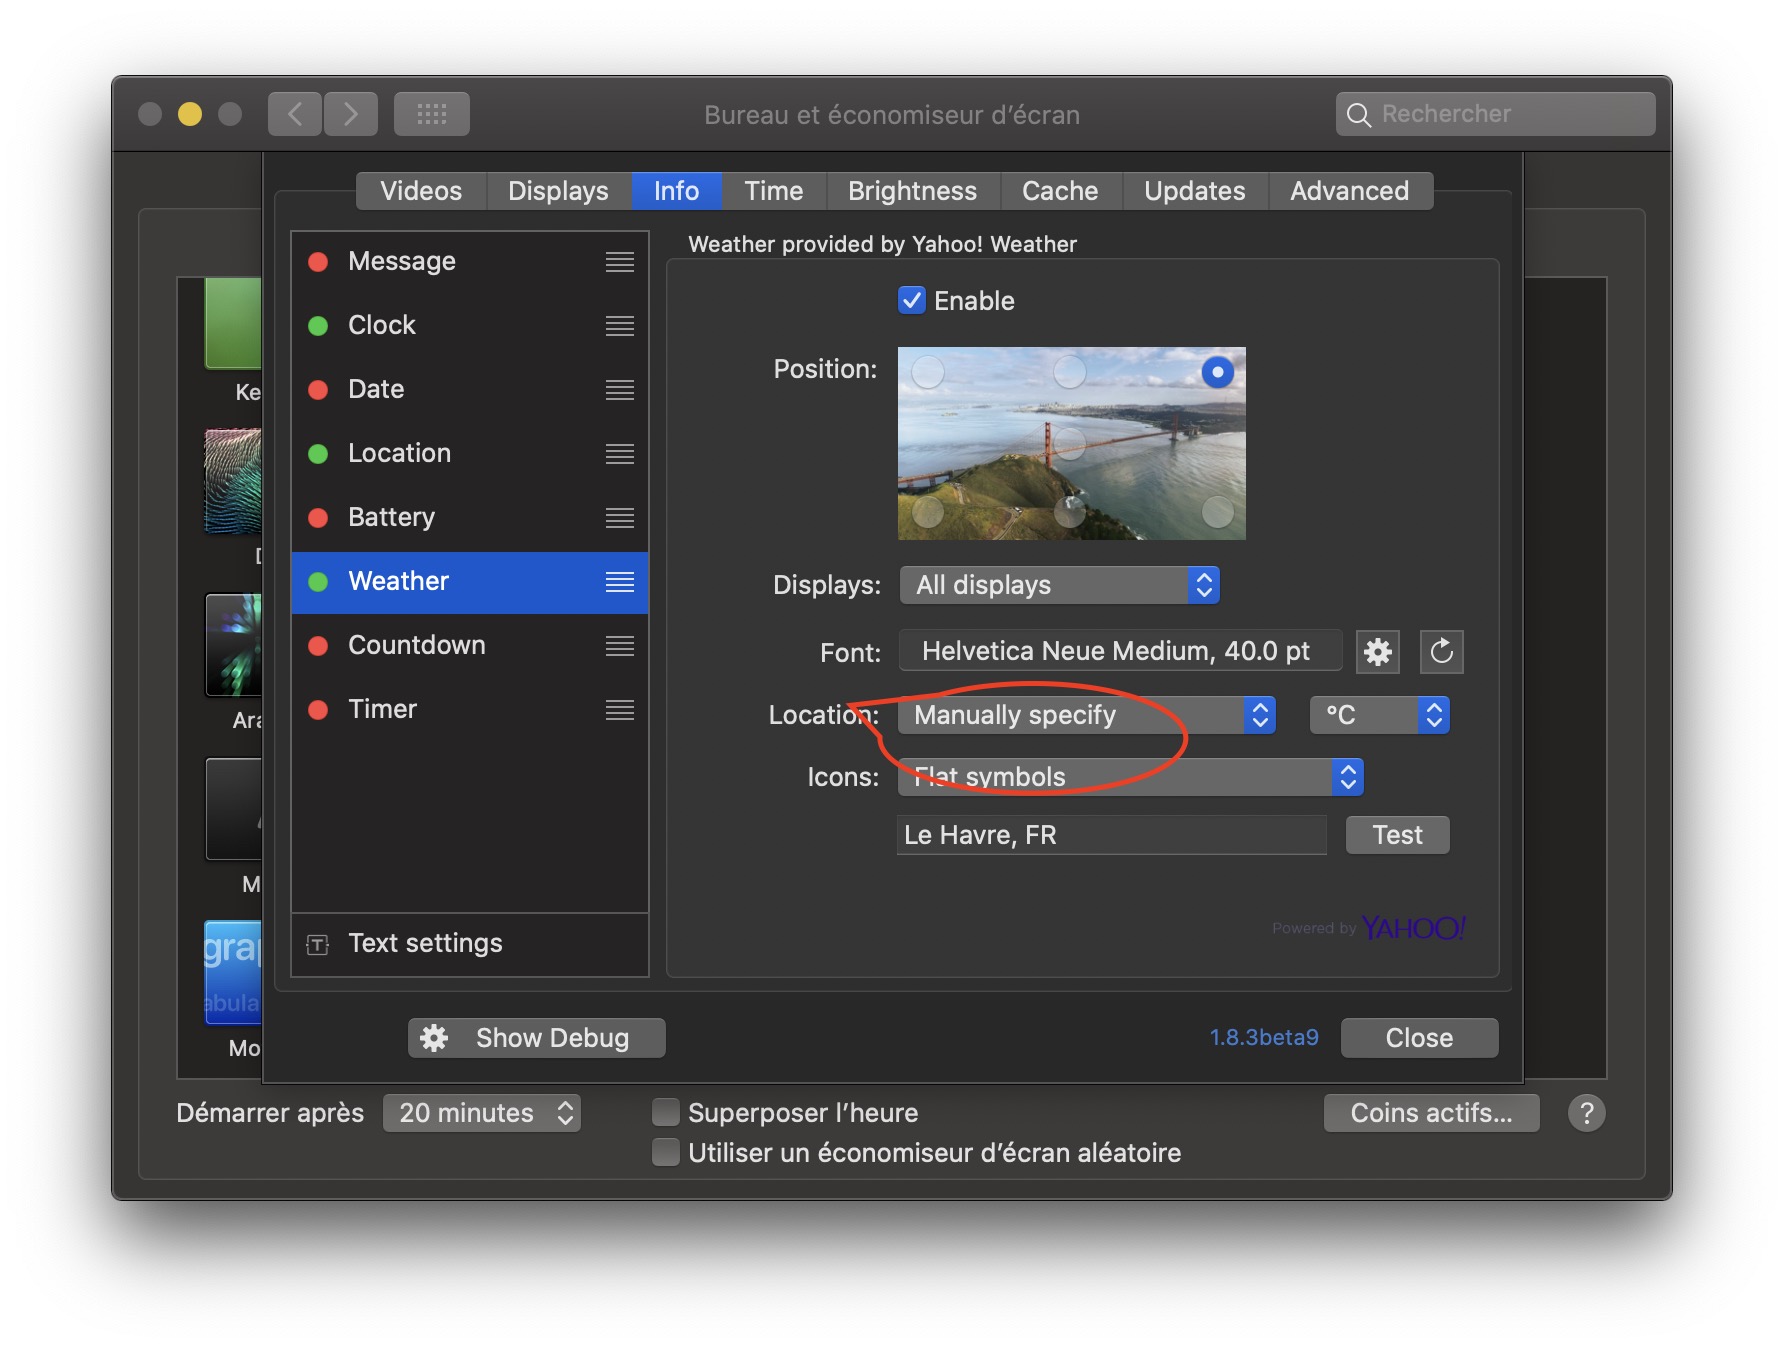Click the search magnifier icon
1784x1348 pixels.
pos(1358,115)
